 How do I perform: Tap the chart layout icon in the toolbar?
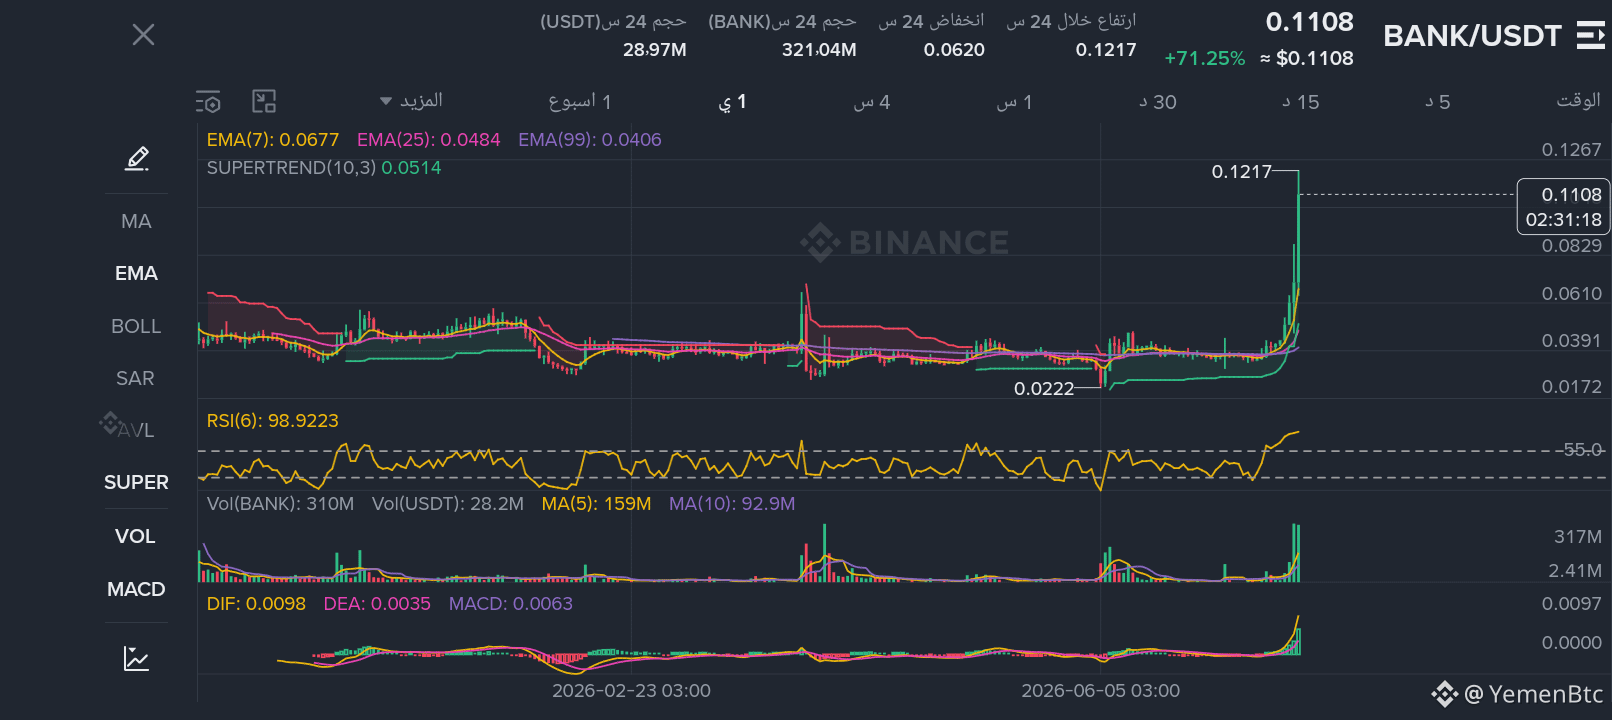point(264,101)
